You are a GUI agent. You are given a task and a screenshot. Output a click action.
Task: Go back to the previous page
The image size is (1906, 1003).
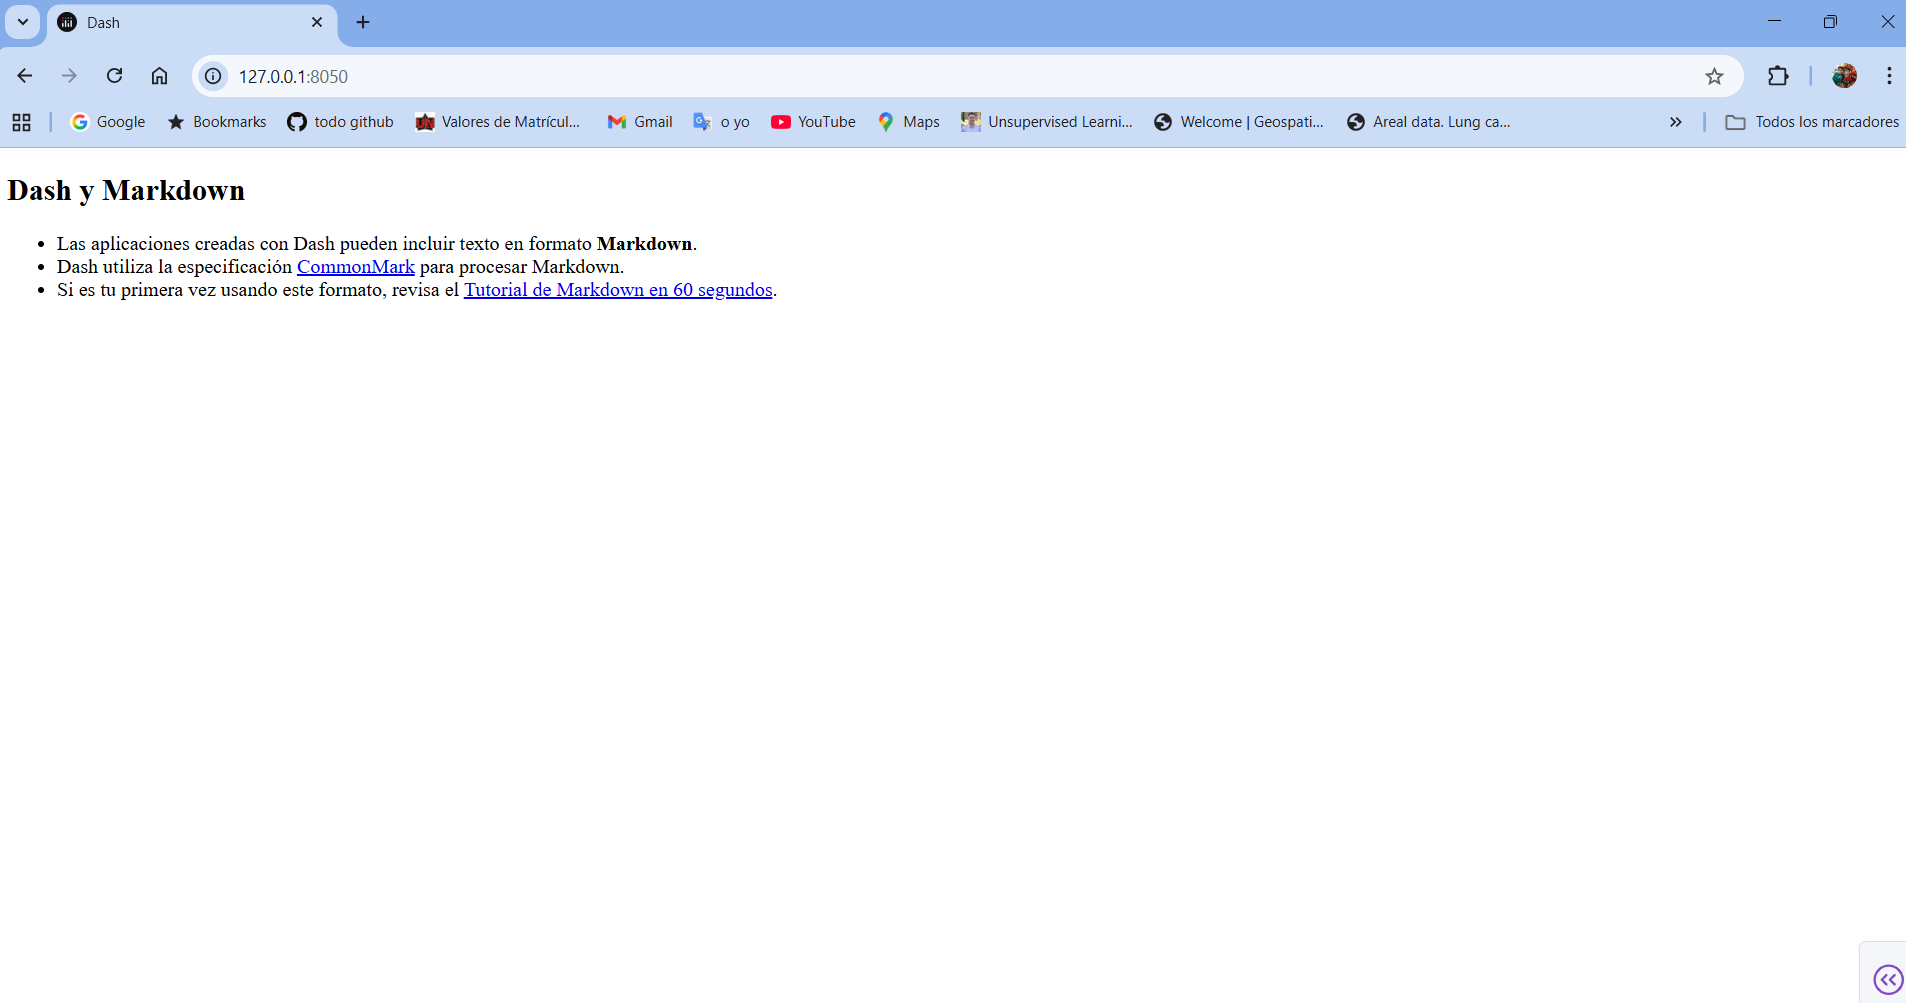tap(25, 76)
